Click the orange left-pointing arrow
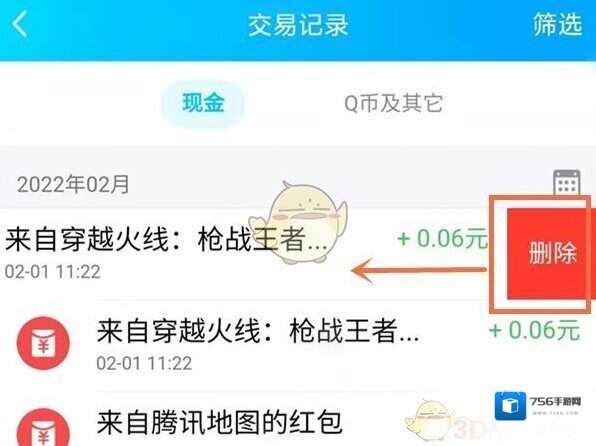This screenshot has height=446, width=596. [419, 270]
